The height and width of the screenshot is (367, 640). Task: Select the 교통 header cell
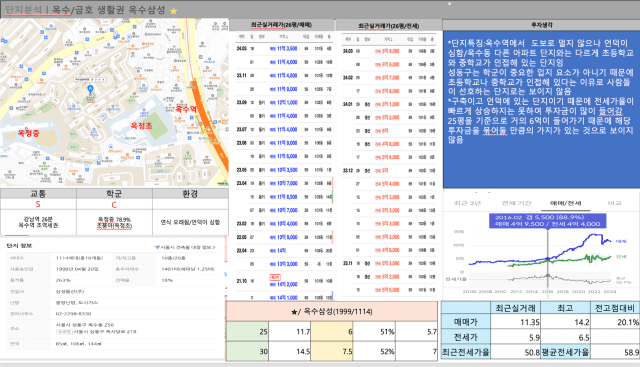click(38, 194)
